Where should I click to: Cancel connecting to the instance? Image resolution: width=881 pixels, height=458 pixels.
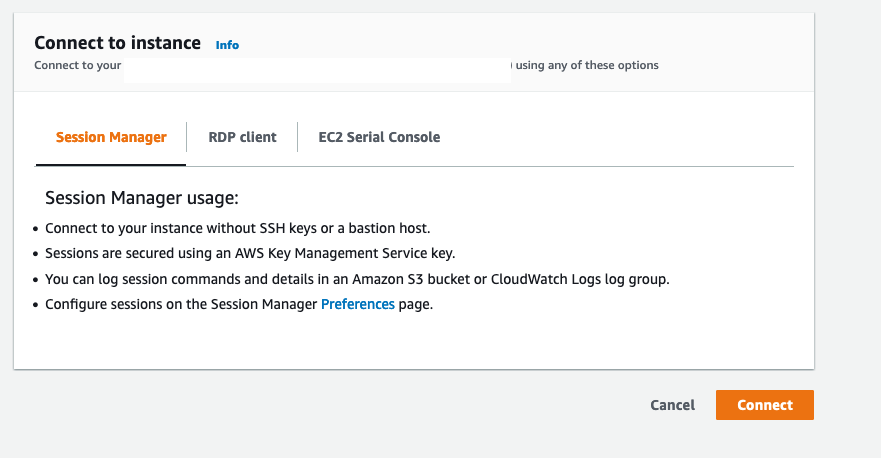tap(672, 405)
